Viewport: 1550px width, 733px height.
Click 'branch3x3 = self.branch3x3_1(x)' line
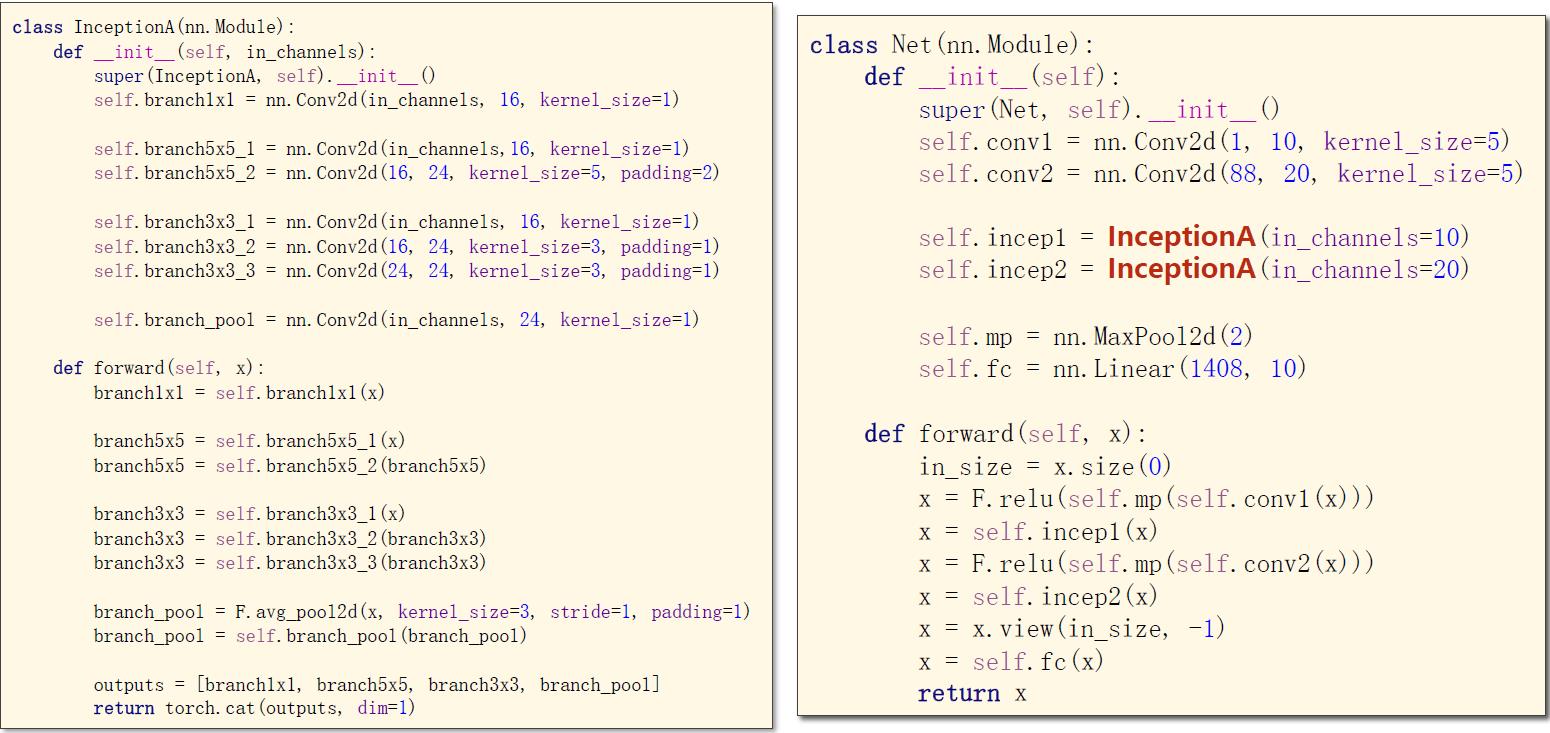(249, 514)
